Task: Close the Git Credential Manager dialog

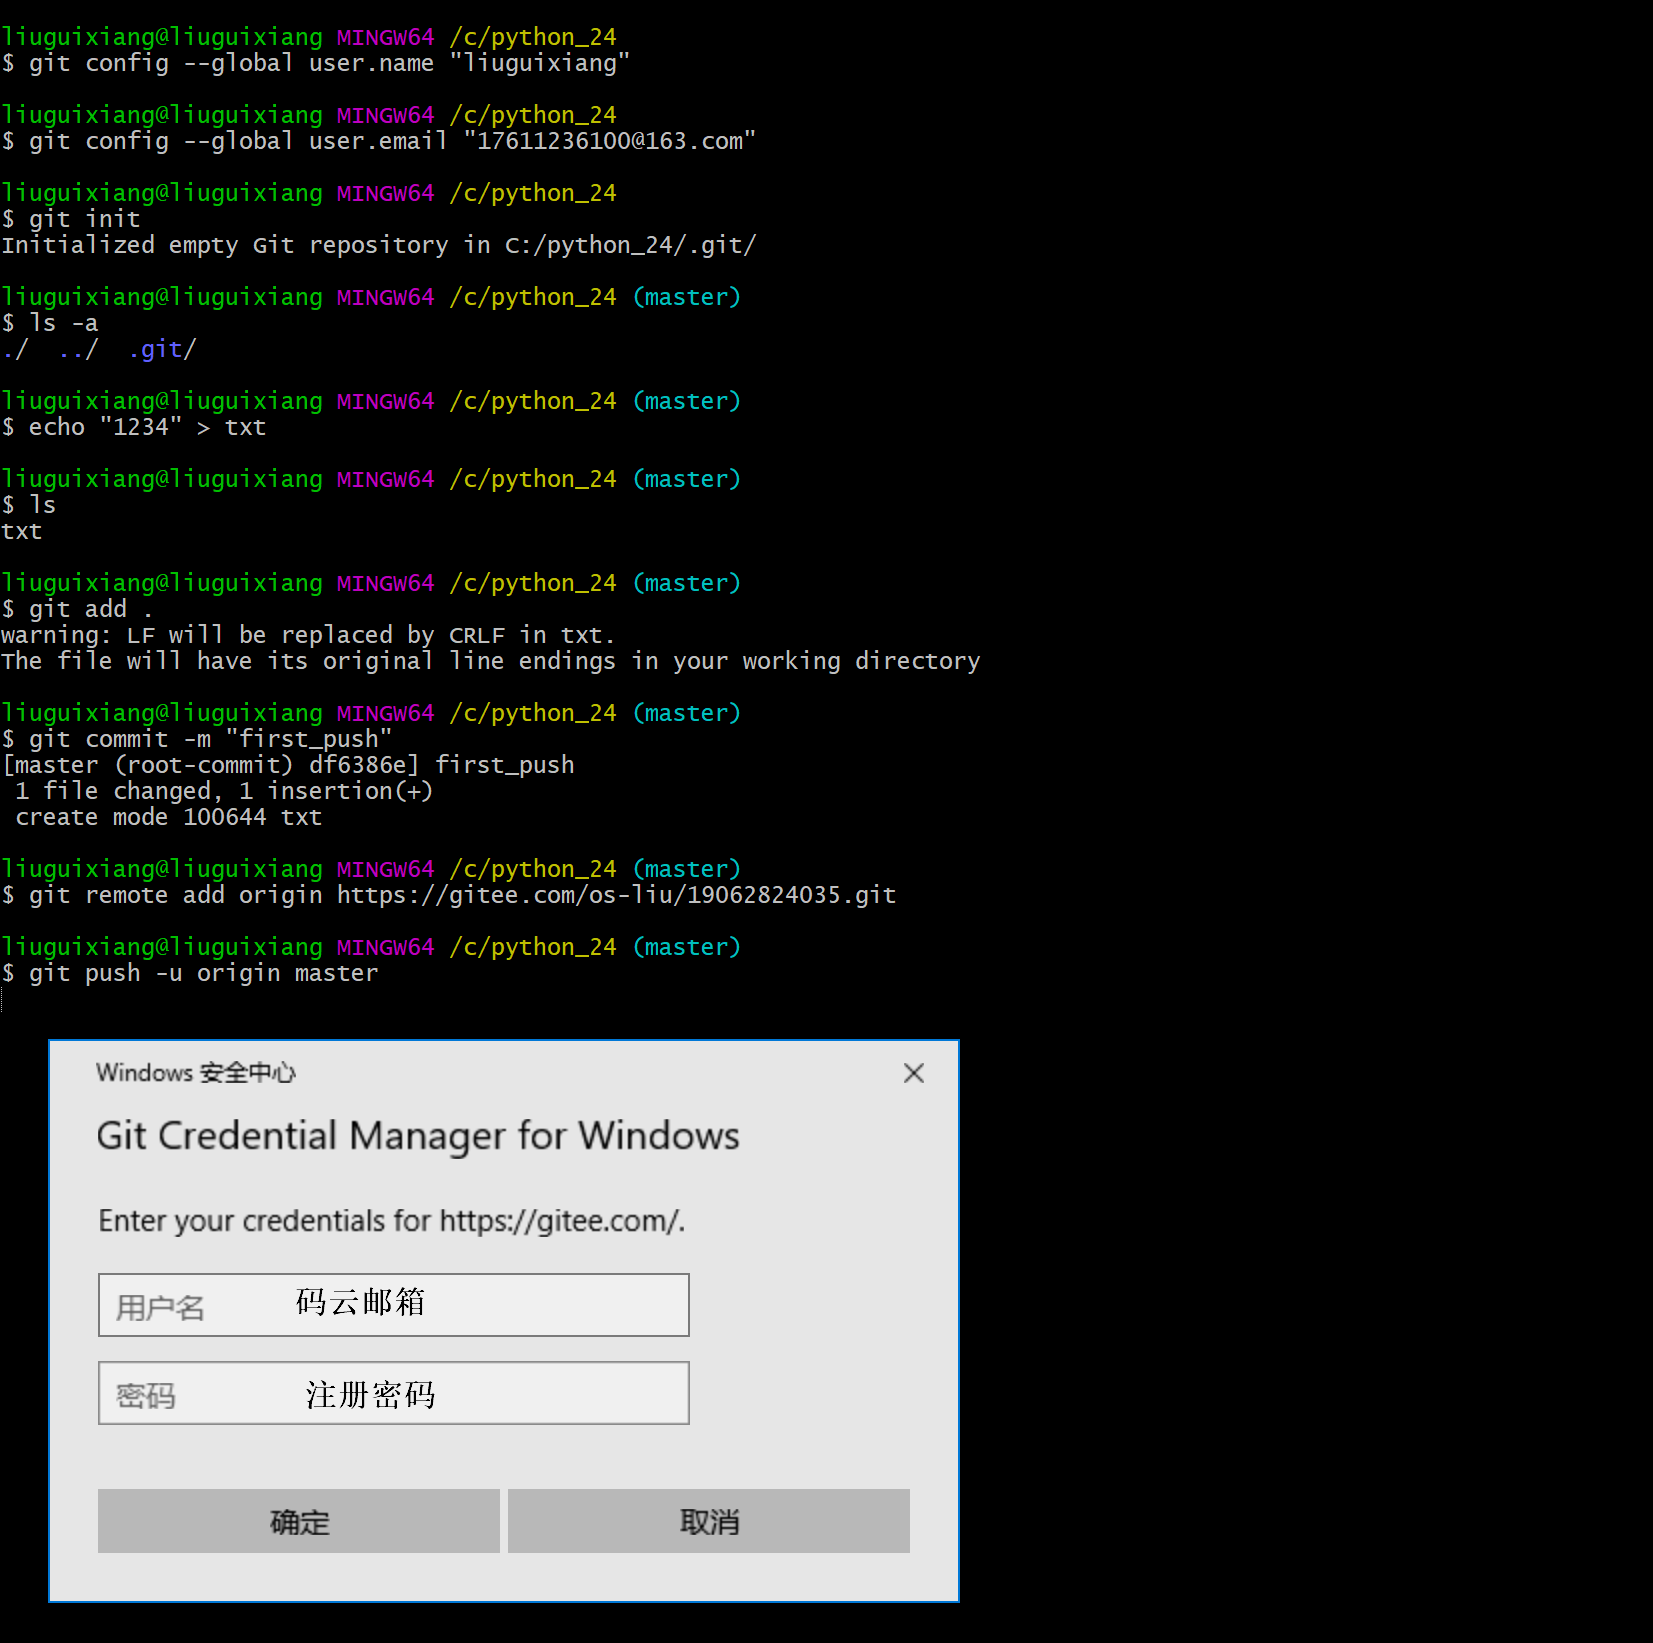Action: [x=913, y=1073]
